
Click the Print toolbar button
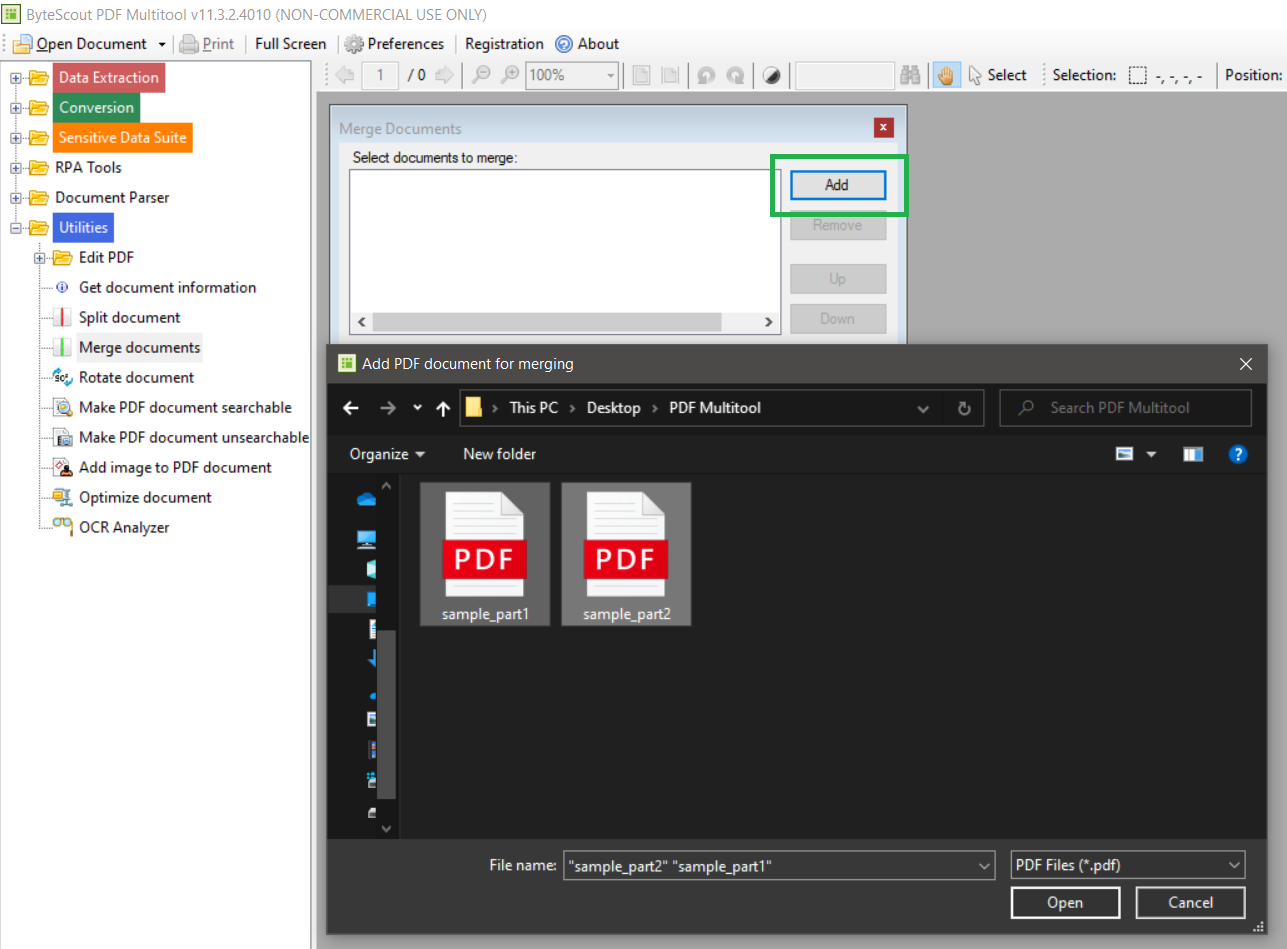pos(207,44)
